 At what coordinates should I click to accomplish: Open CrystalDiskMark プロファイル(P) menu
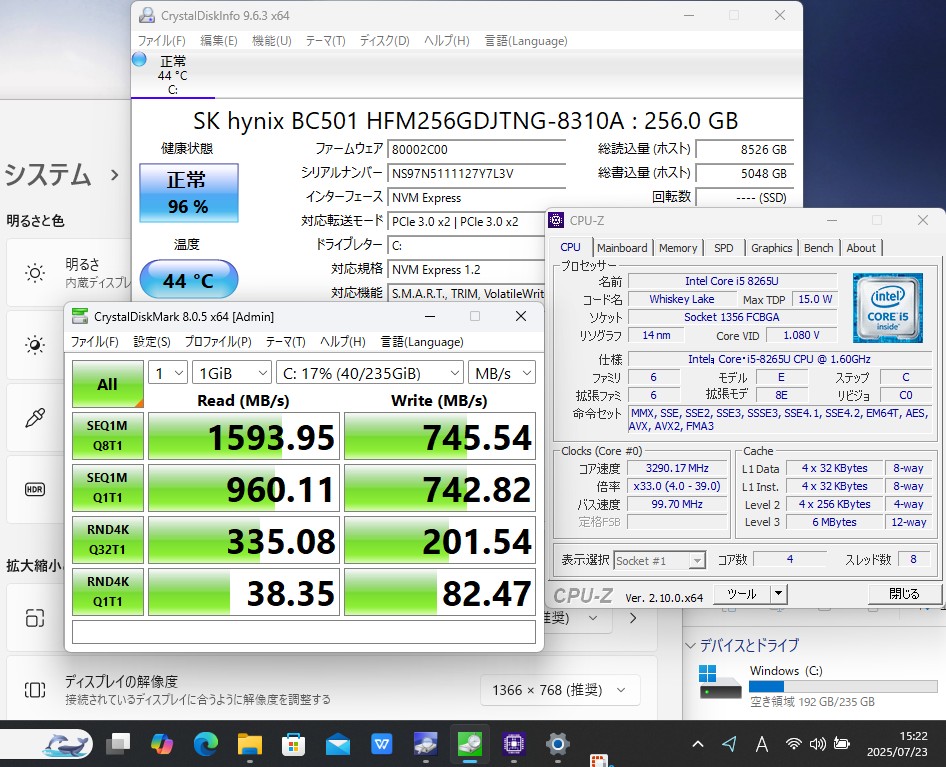(x=218, y=342)
